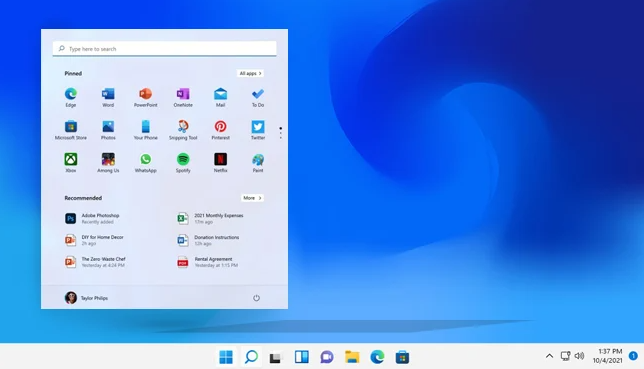
Task: Open Search from the taskbar
Action: [x=251, y=357]
